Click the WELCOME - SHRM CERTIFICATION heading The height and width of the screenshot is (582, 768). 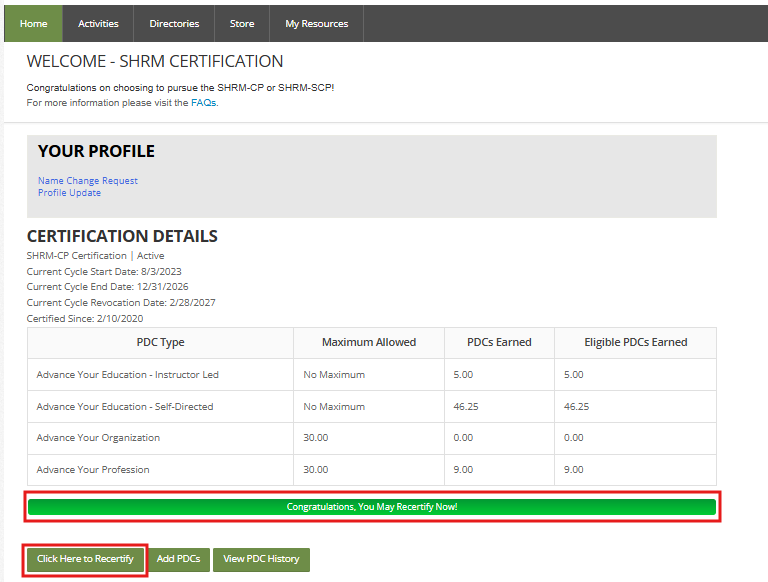155,61
